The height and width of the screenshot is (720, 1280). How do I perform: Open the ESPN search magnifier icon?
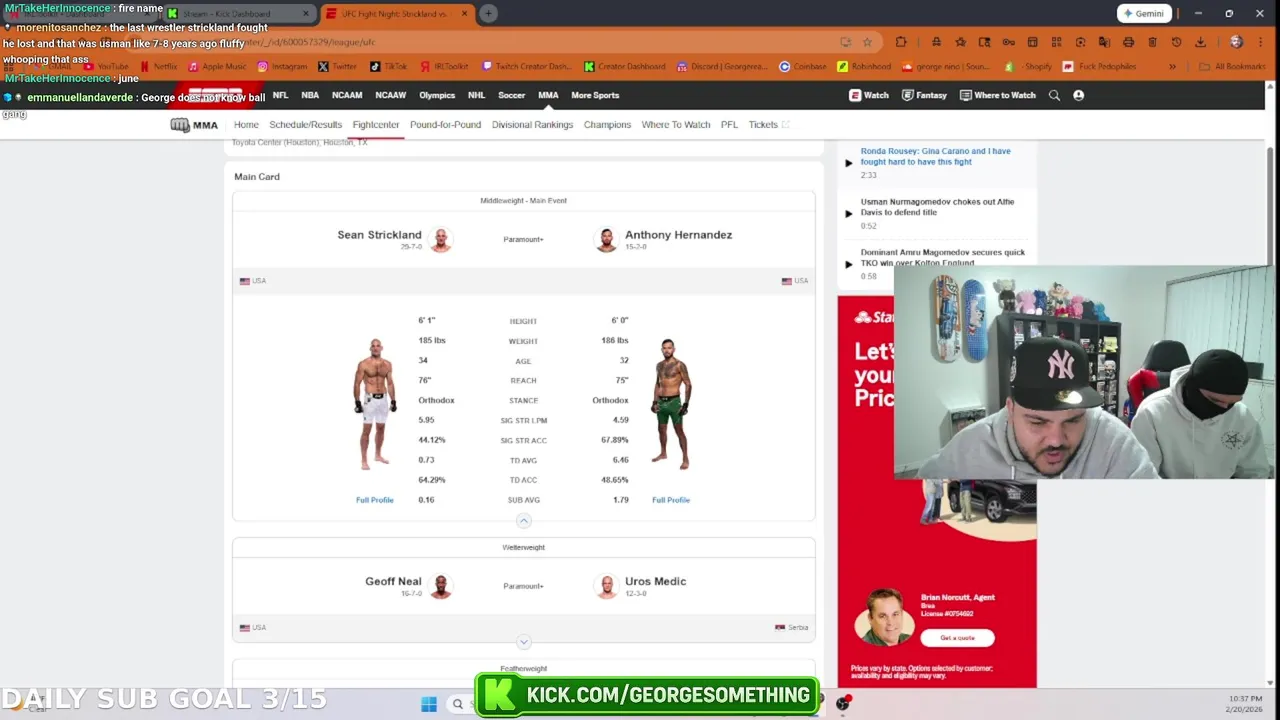[1054, 95]
